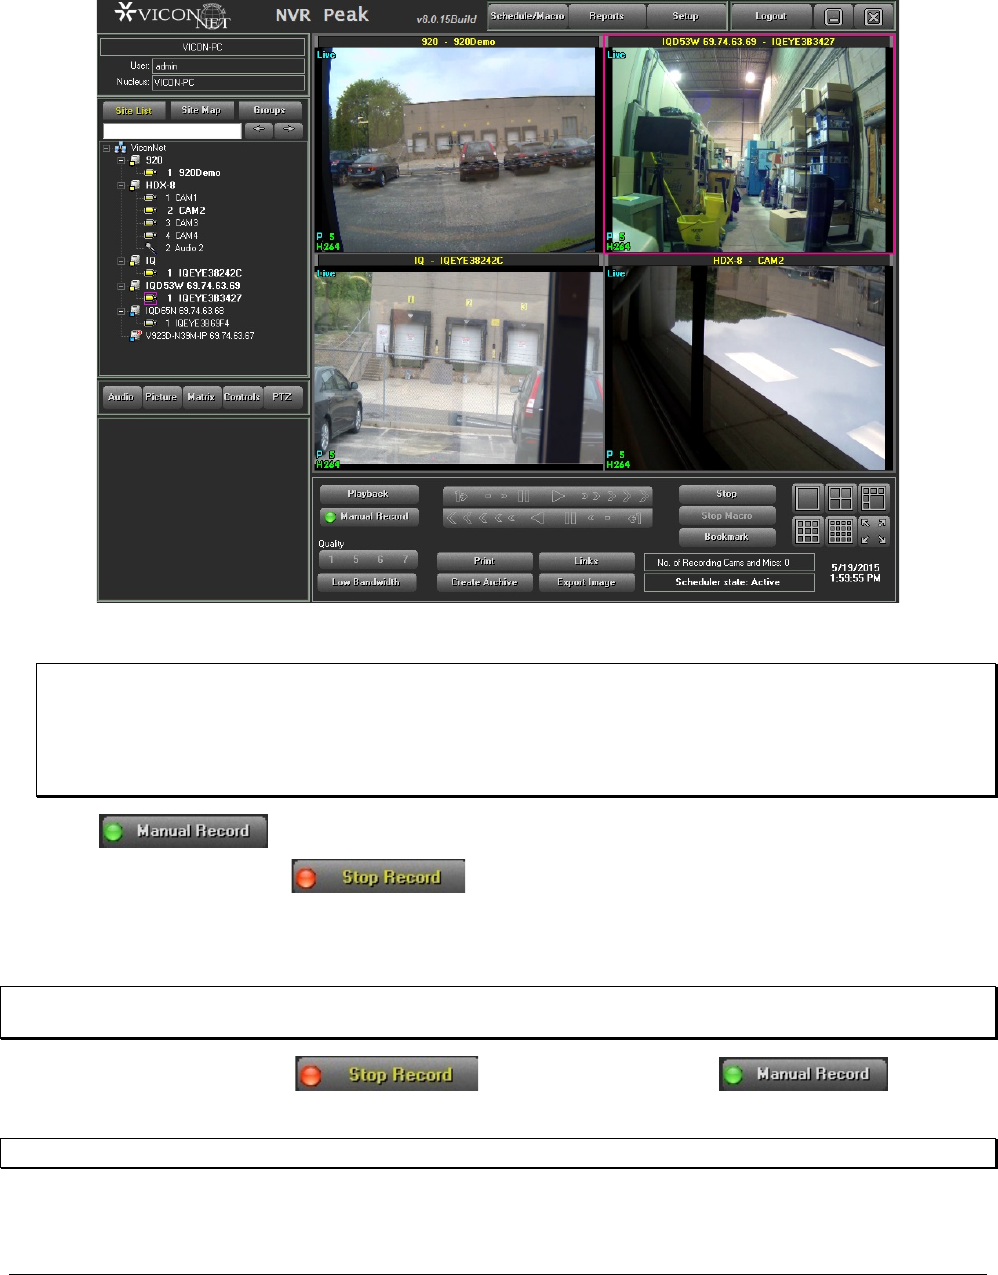Switch to full screen with the four-arrows icon
This screenshot has width=998, height=1275.
874,531
